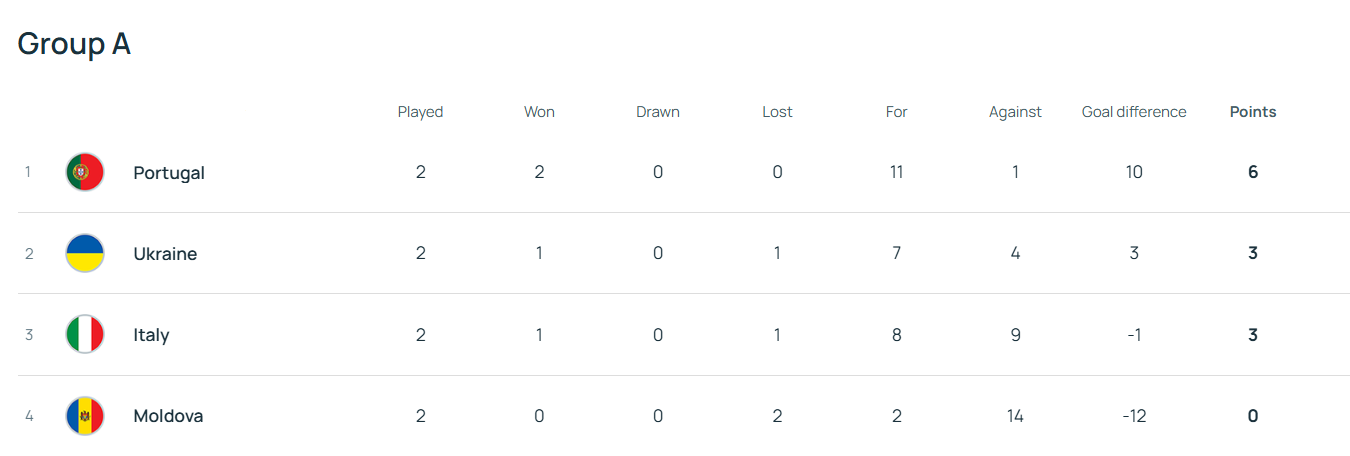Click Portugal's points value of 6
Viewport: 1350px width, 456px height.
[x=1253, y=172]
